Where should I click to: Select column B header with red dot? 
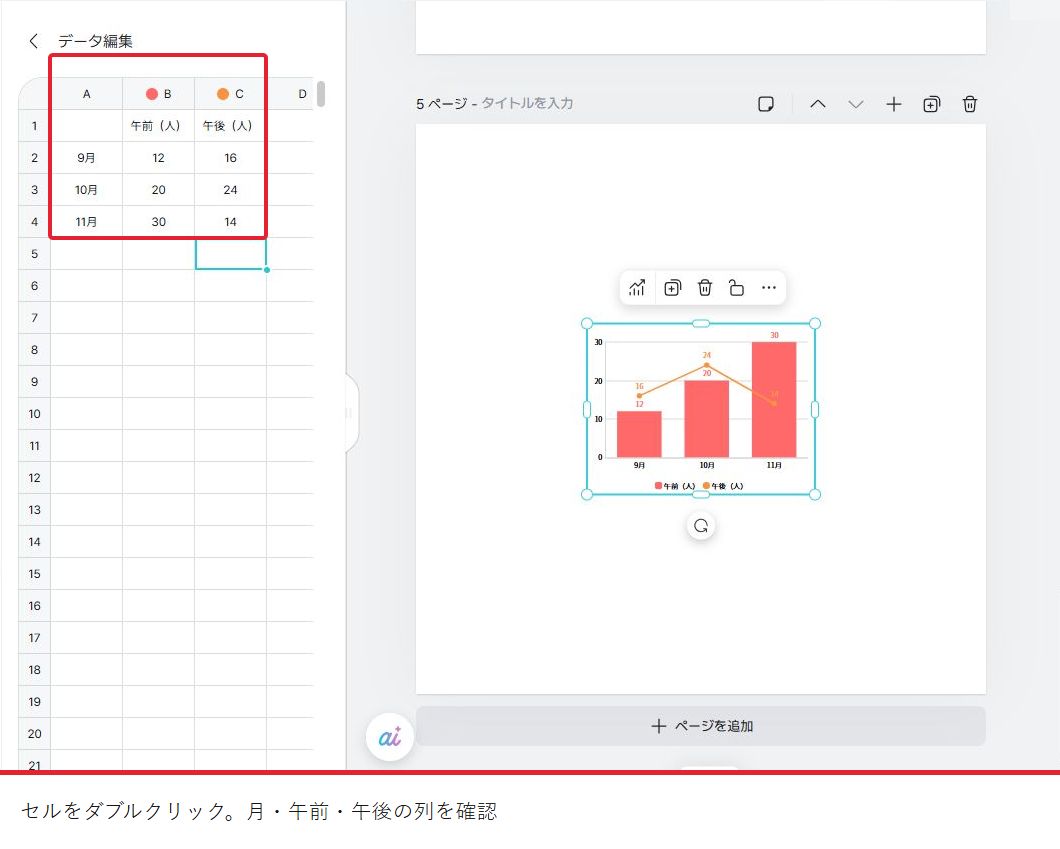tap(158, 94)
